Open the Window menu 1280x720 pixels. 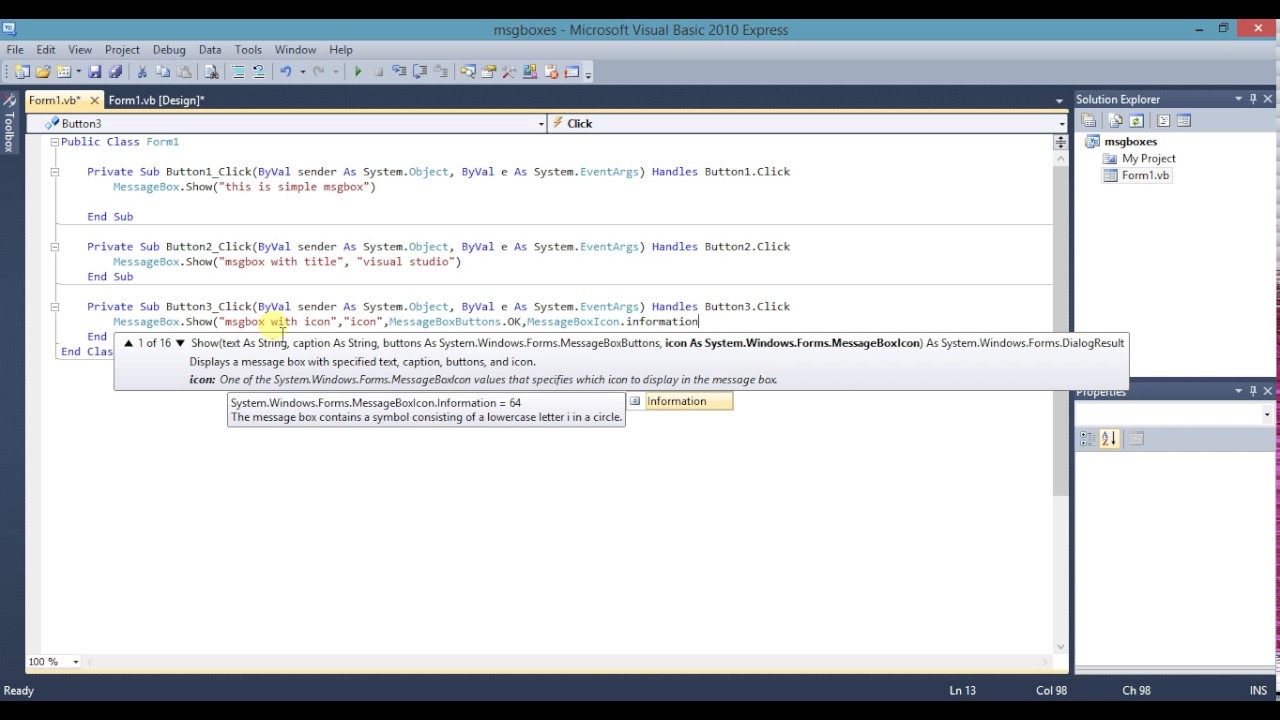tap(295, 50)
